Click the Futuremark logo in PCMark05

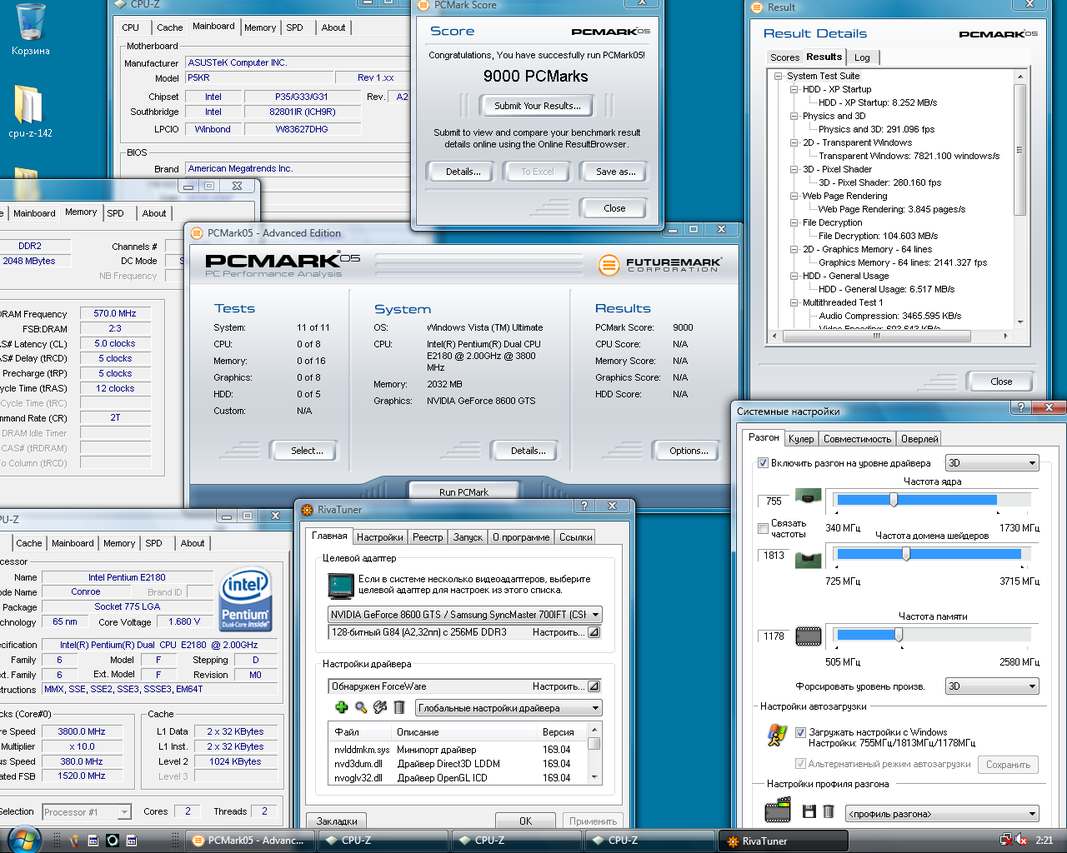(659, 264)
